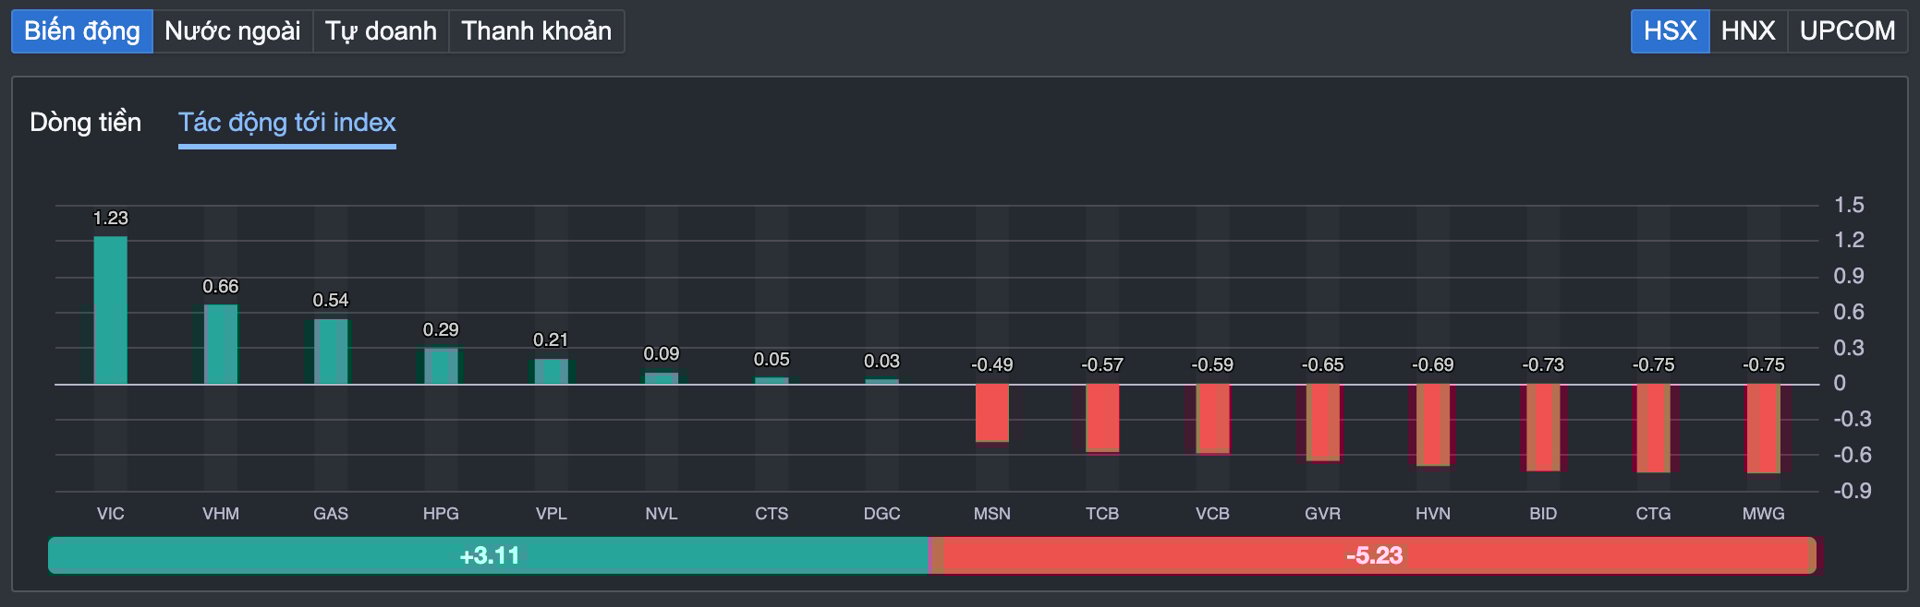The image size is (1920, 607).
Task: Click the 1.5 axis label
Action: pos(1849,205)
